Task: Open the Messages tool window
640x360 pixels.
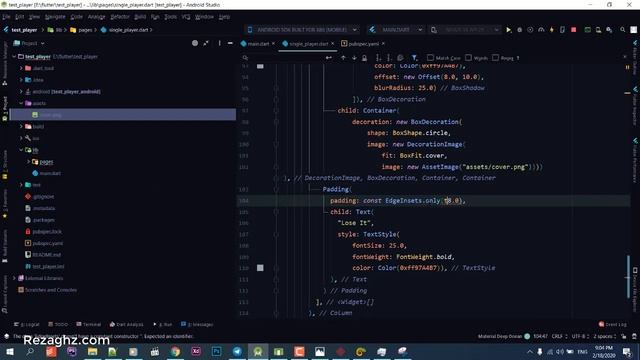Action: [197, 324]
